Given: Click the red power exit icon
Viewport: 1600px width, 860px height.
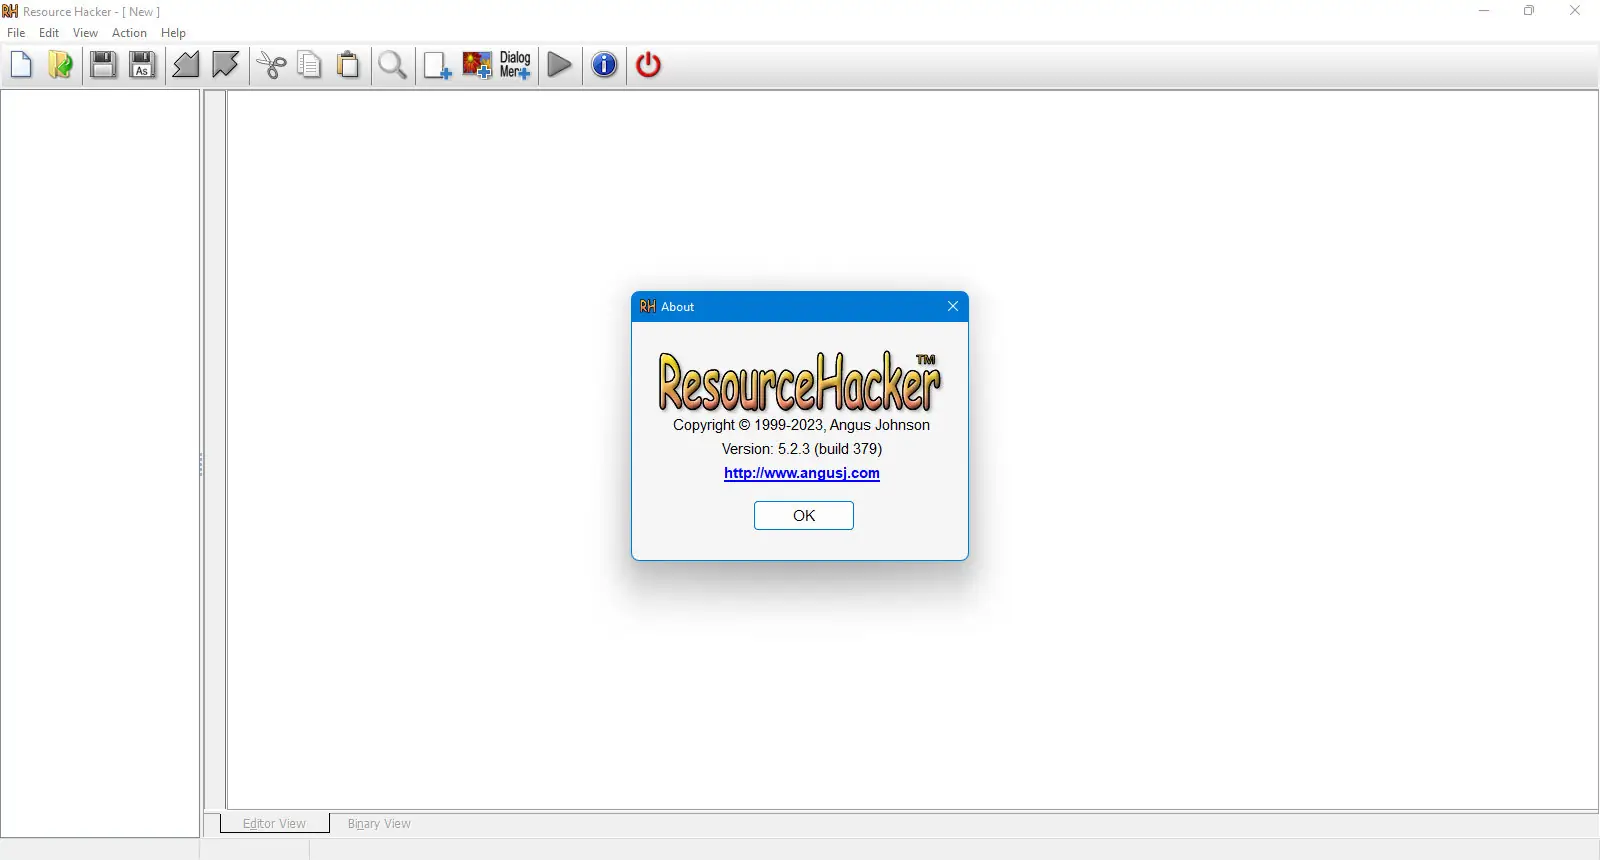Looking at the screenshot, I should 649,65.
